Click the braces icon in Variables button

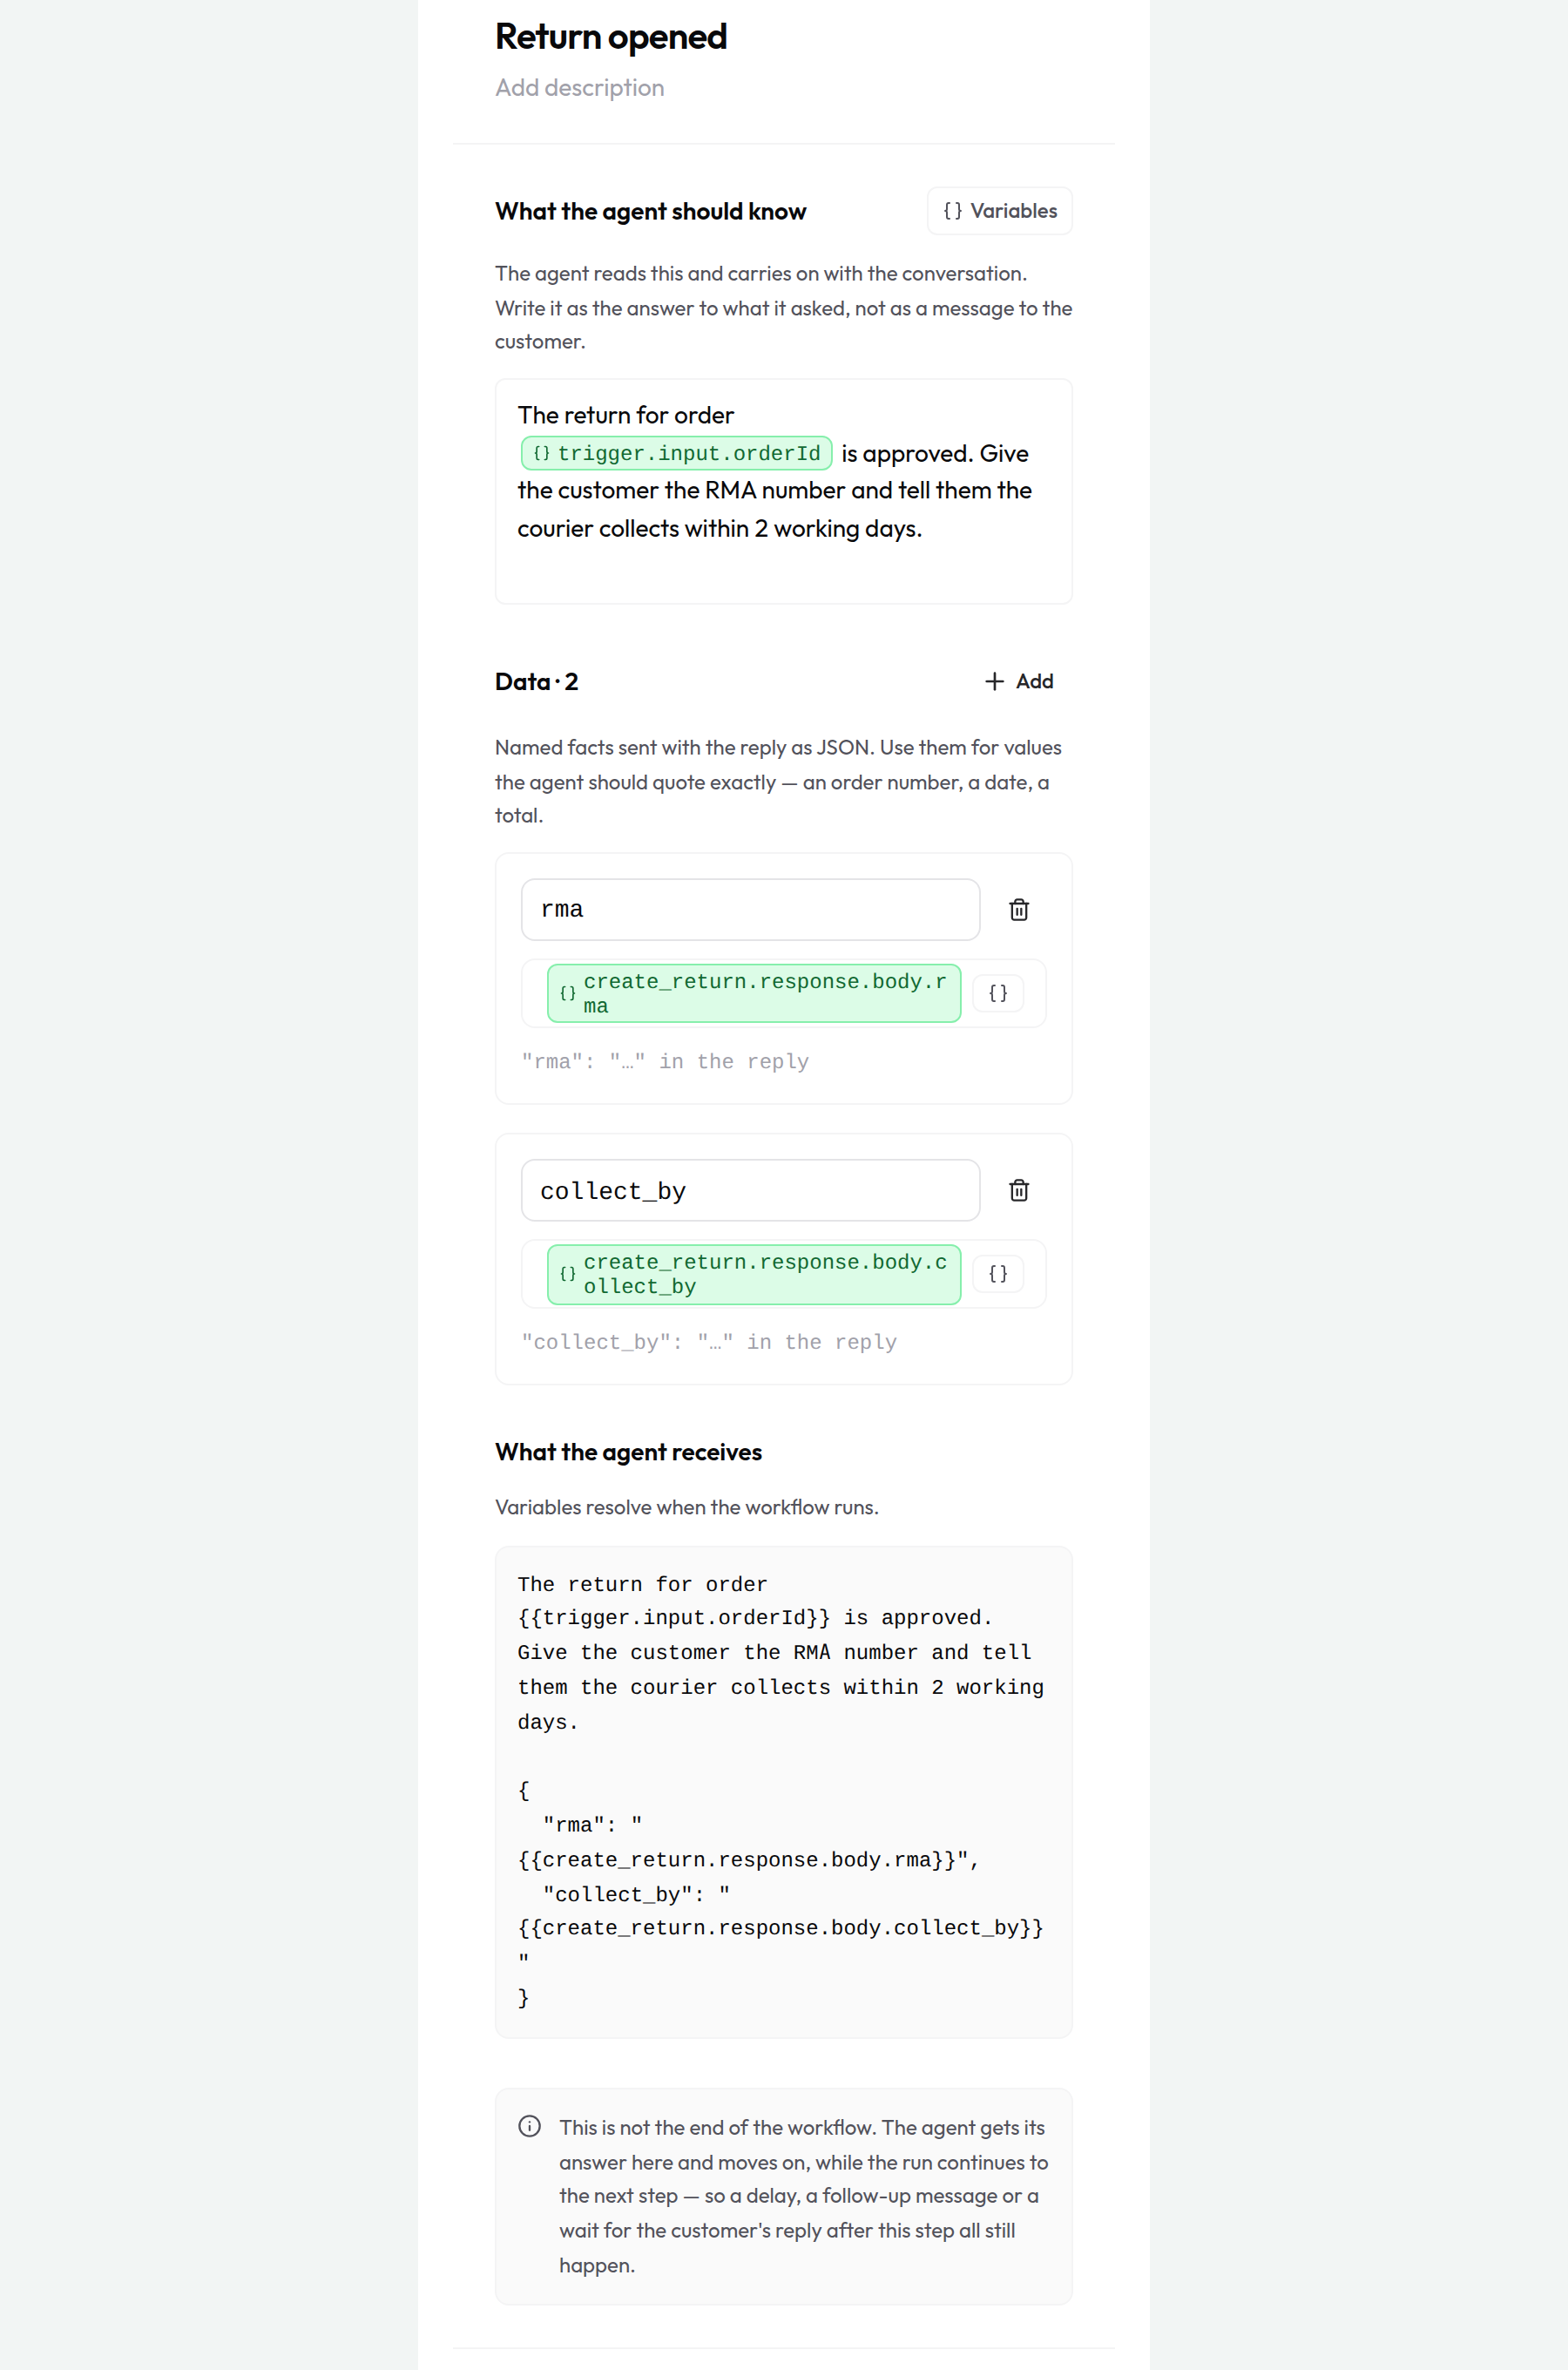953,211
